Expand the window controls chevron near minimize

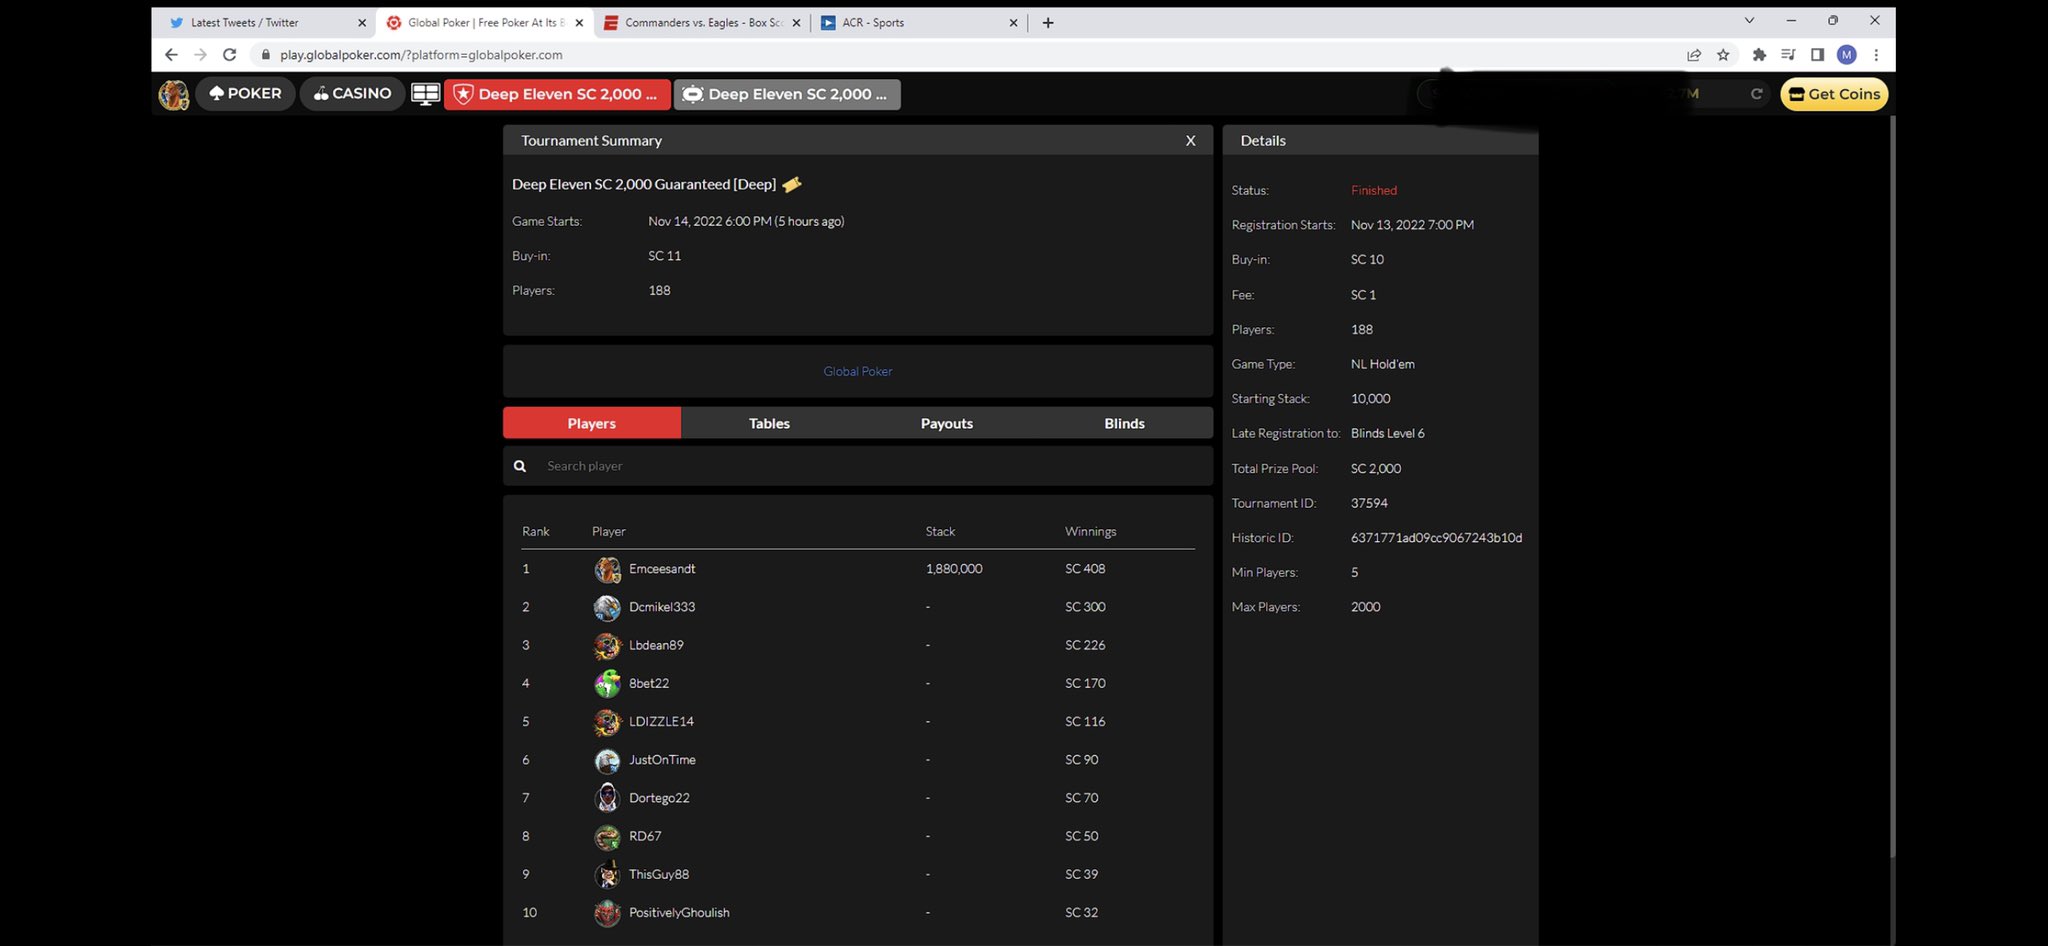coord(1748,20)
